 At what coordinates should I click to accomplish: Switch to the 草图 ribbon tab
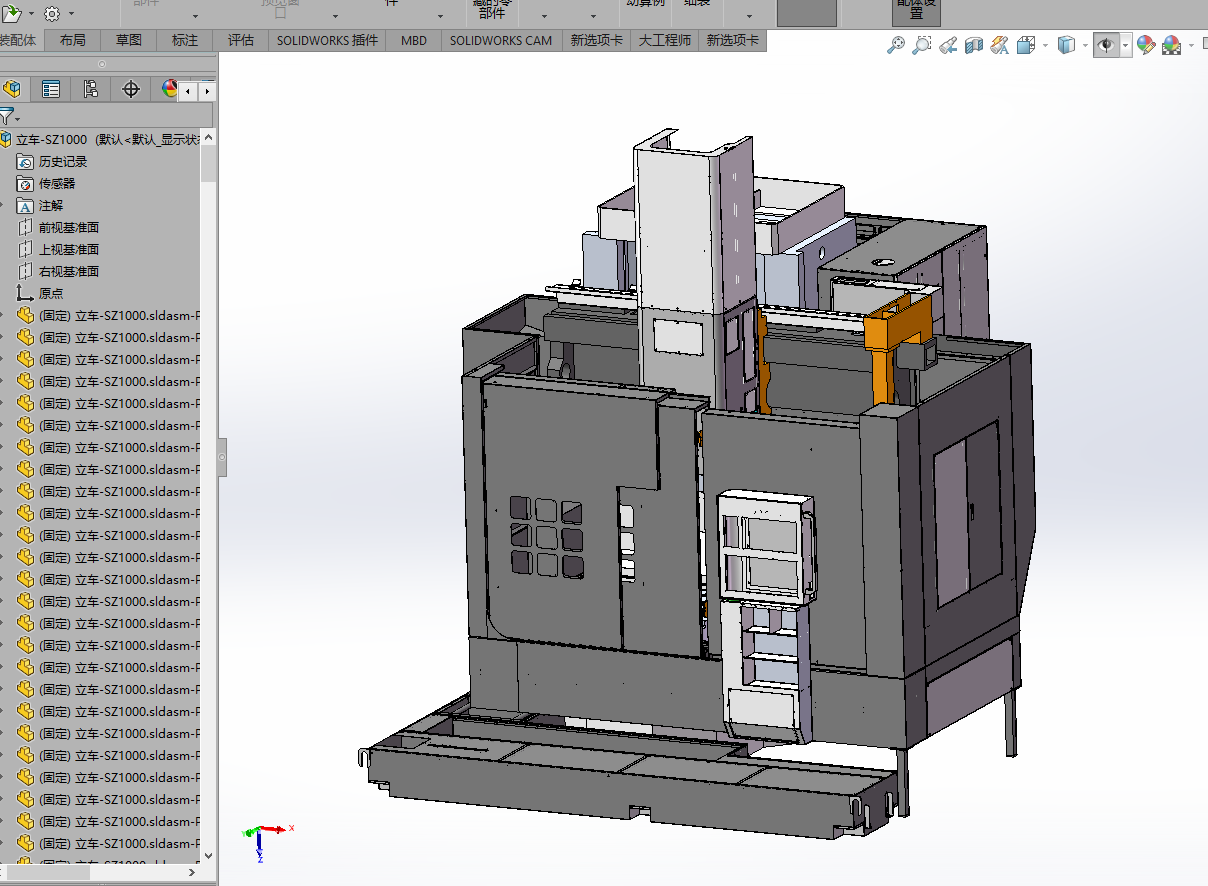[x=128, y=41]
